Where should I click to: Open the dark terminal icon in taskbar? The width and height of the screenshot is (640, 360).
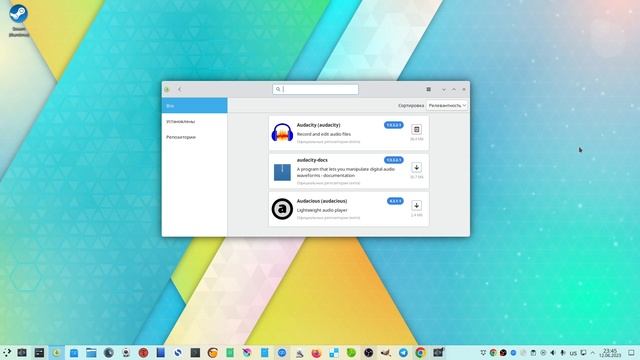tap(195, 352)
